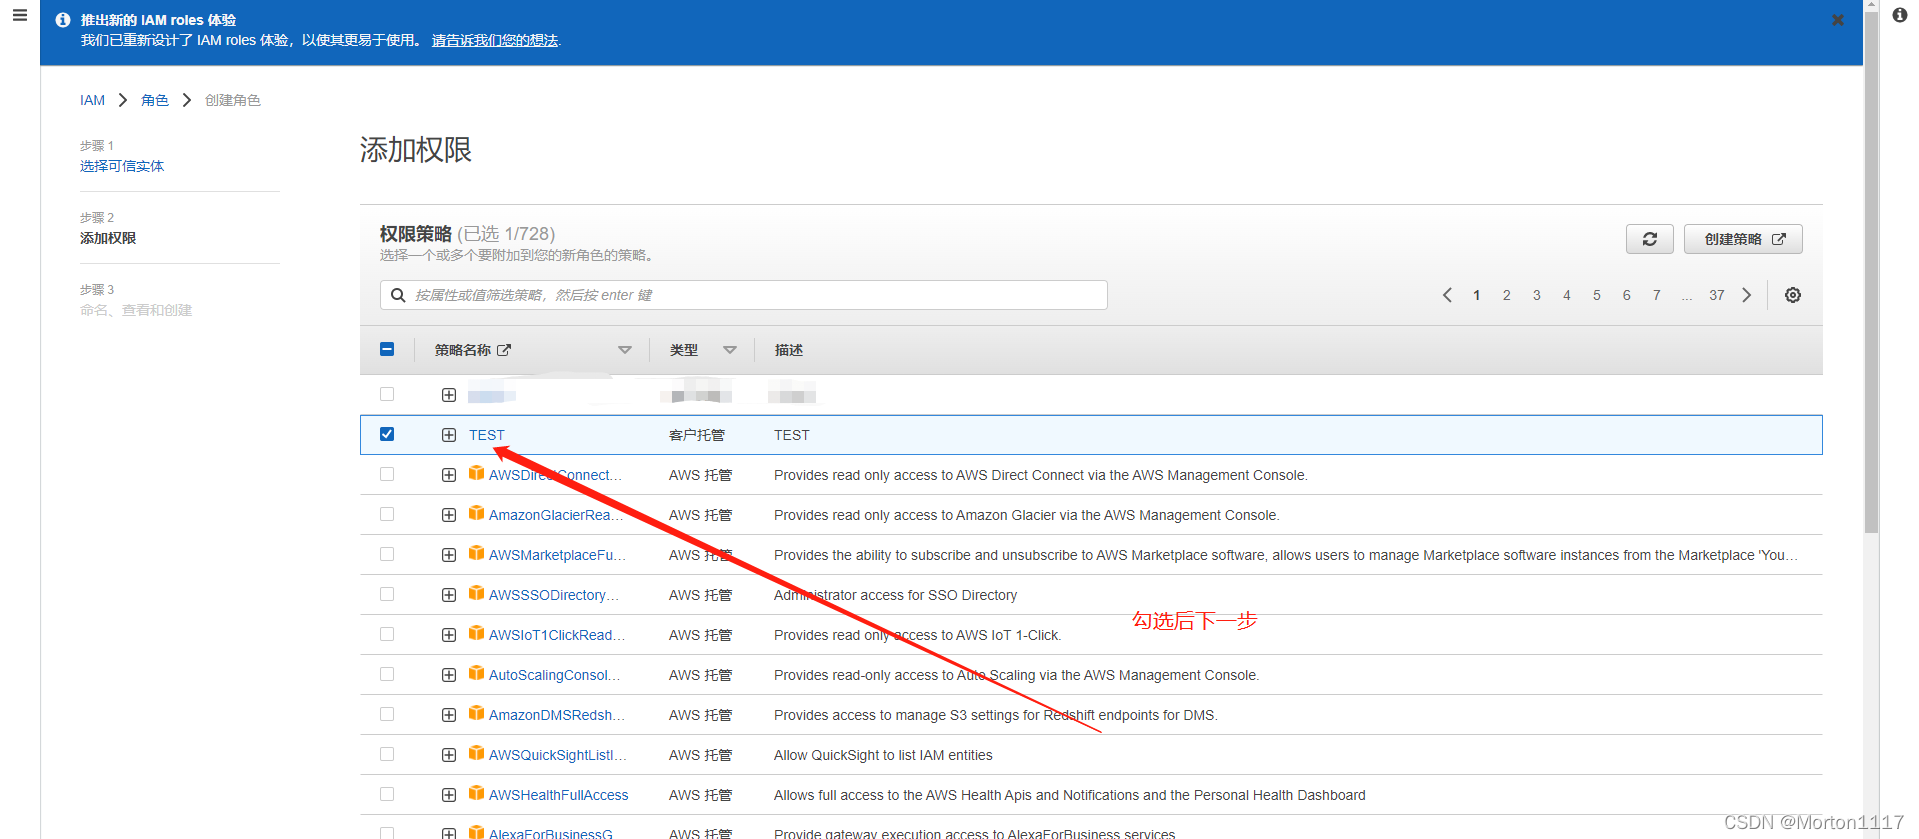Click the AutoScalingConsol policy cube icon

477,673
